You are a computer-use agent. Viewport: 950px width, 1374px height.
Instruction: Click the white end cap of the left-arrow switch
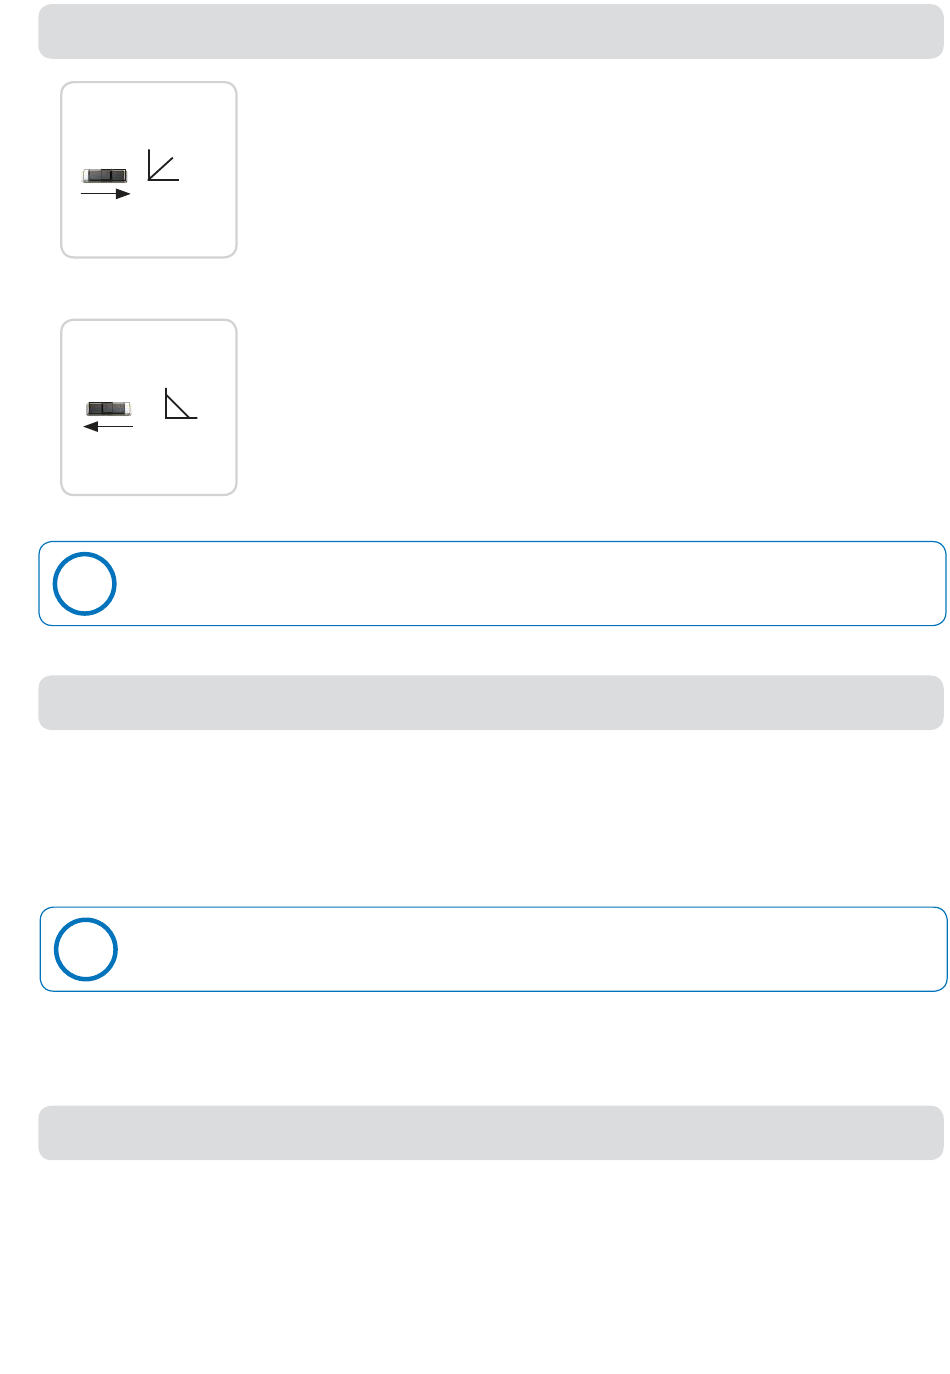[x=127, y=408]
